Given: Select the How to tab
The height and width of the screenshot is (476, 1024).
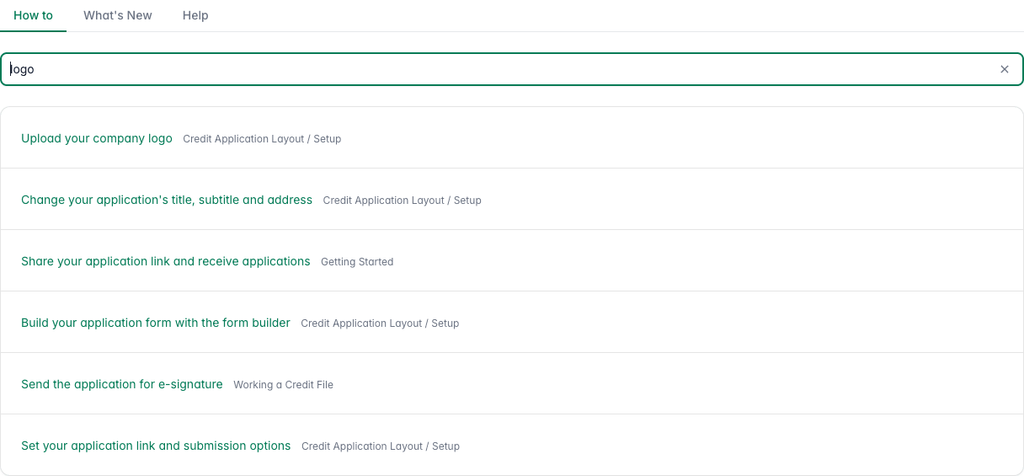Looking at the screenshot, I should click(33, 16).
